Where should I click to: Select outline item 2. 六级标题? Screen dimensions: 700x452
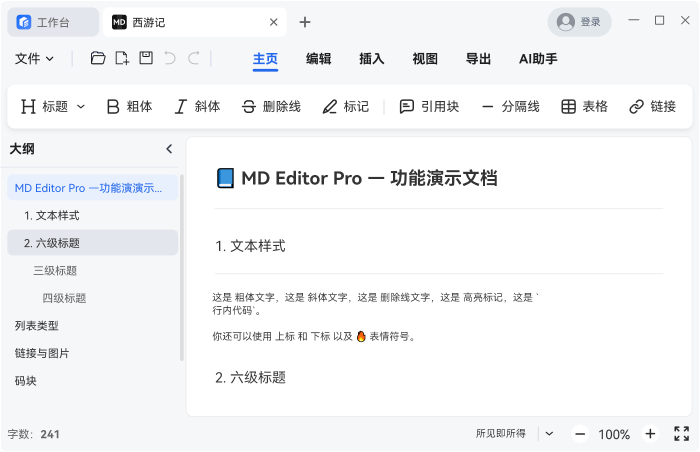(x=92, y=243)
